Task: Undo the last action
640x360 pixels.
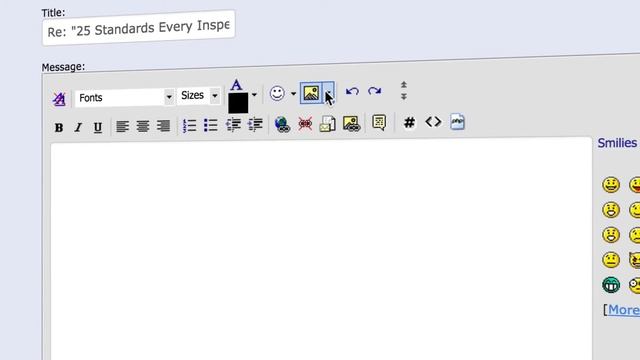Action: tap(352, 91)
